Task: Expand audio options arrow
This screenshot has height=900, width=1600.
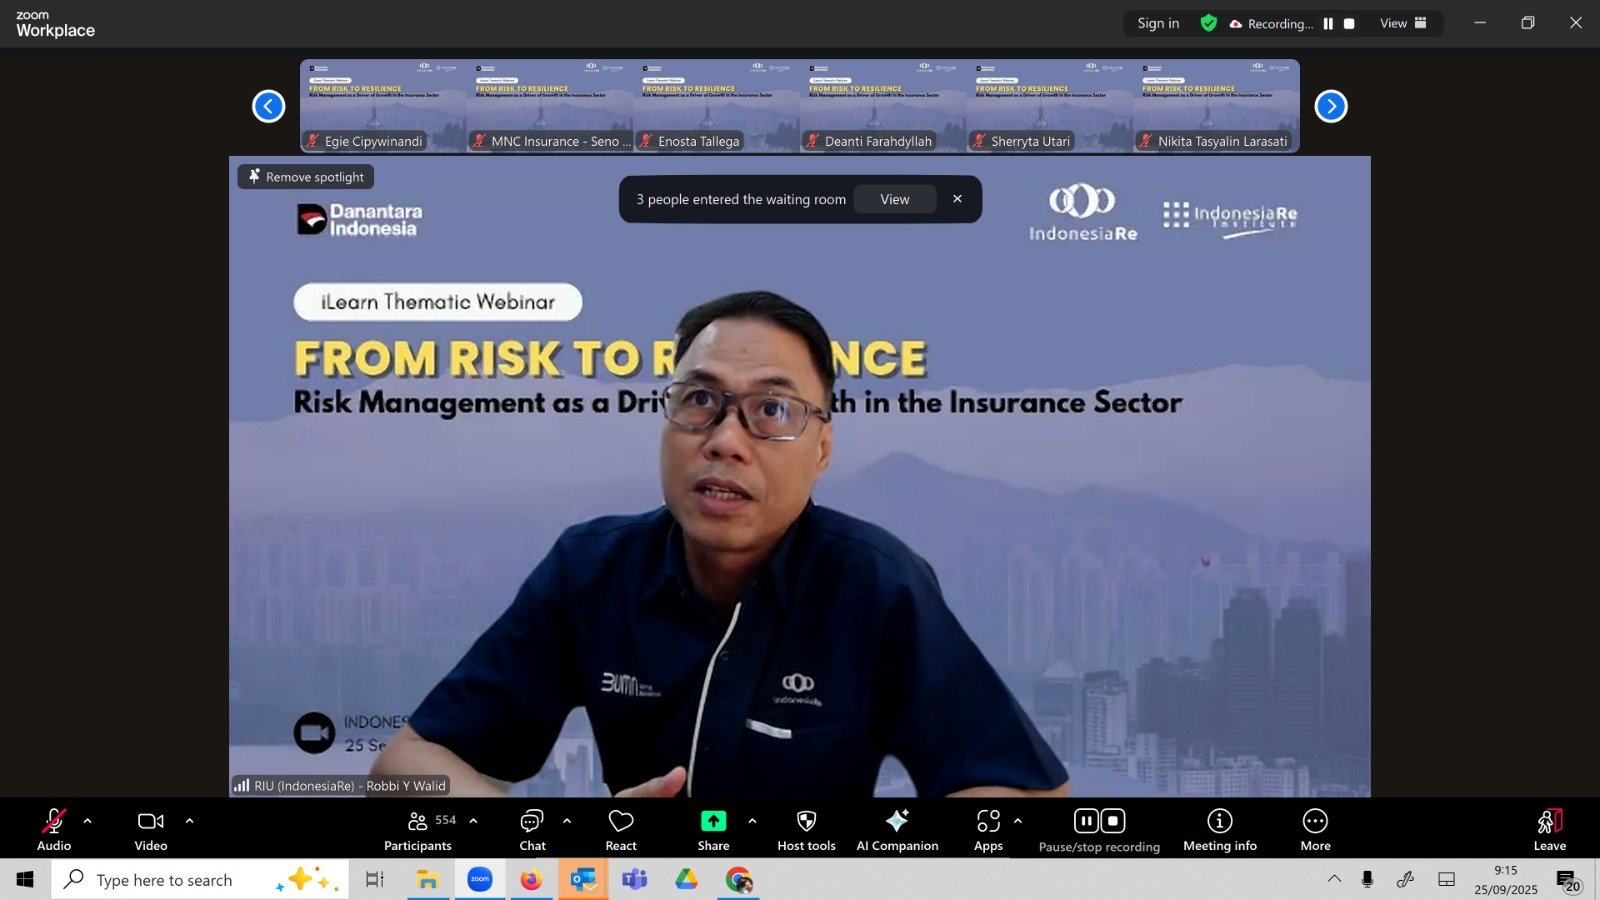Action: 88,821
